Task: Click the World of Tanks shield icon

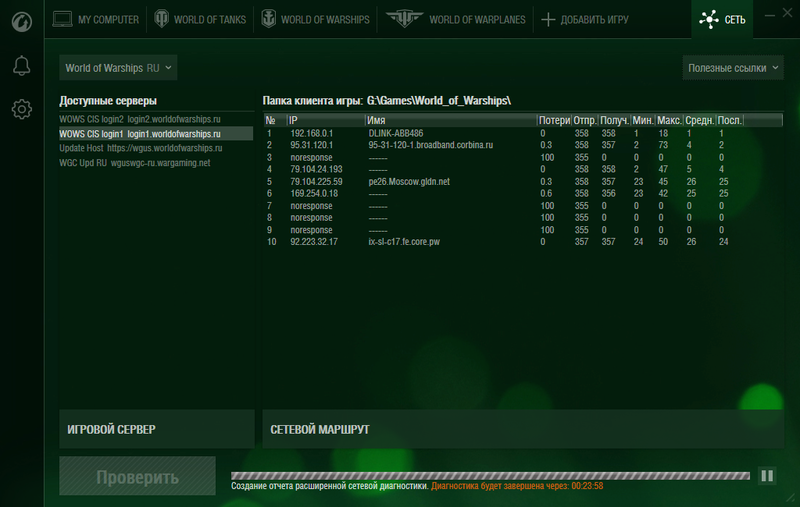Action: pyautogui.click(x=161, y=19)
